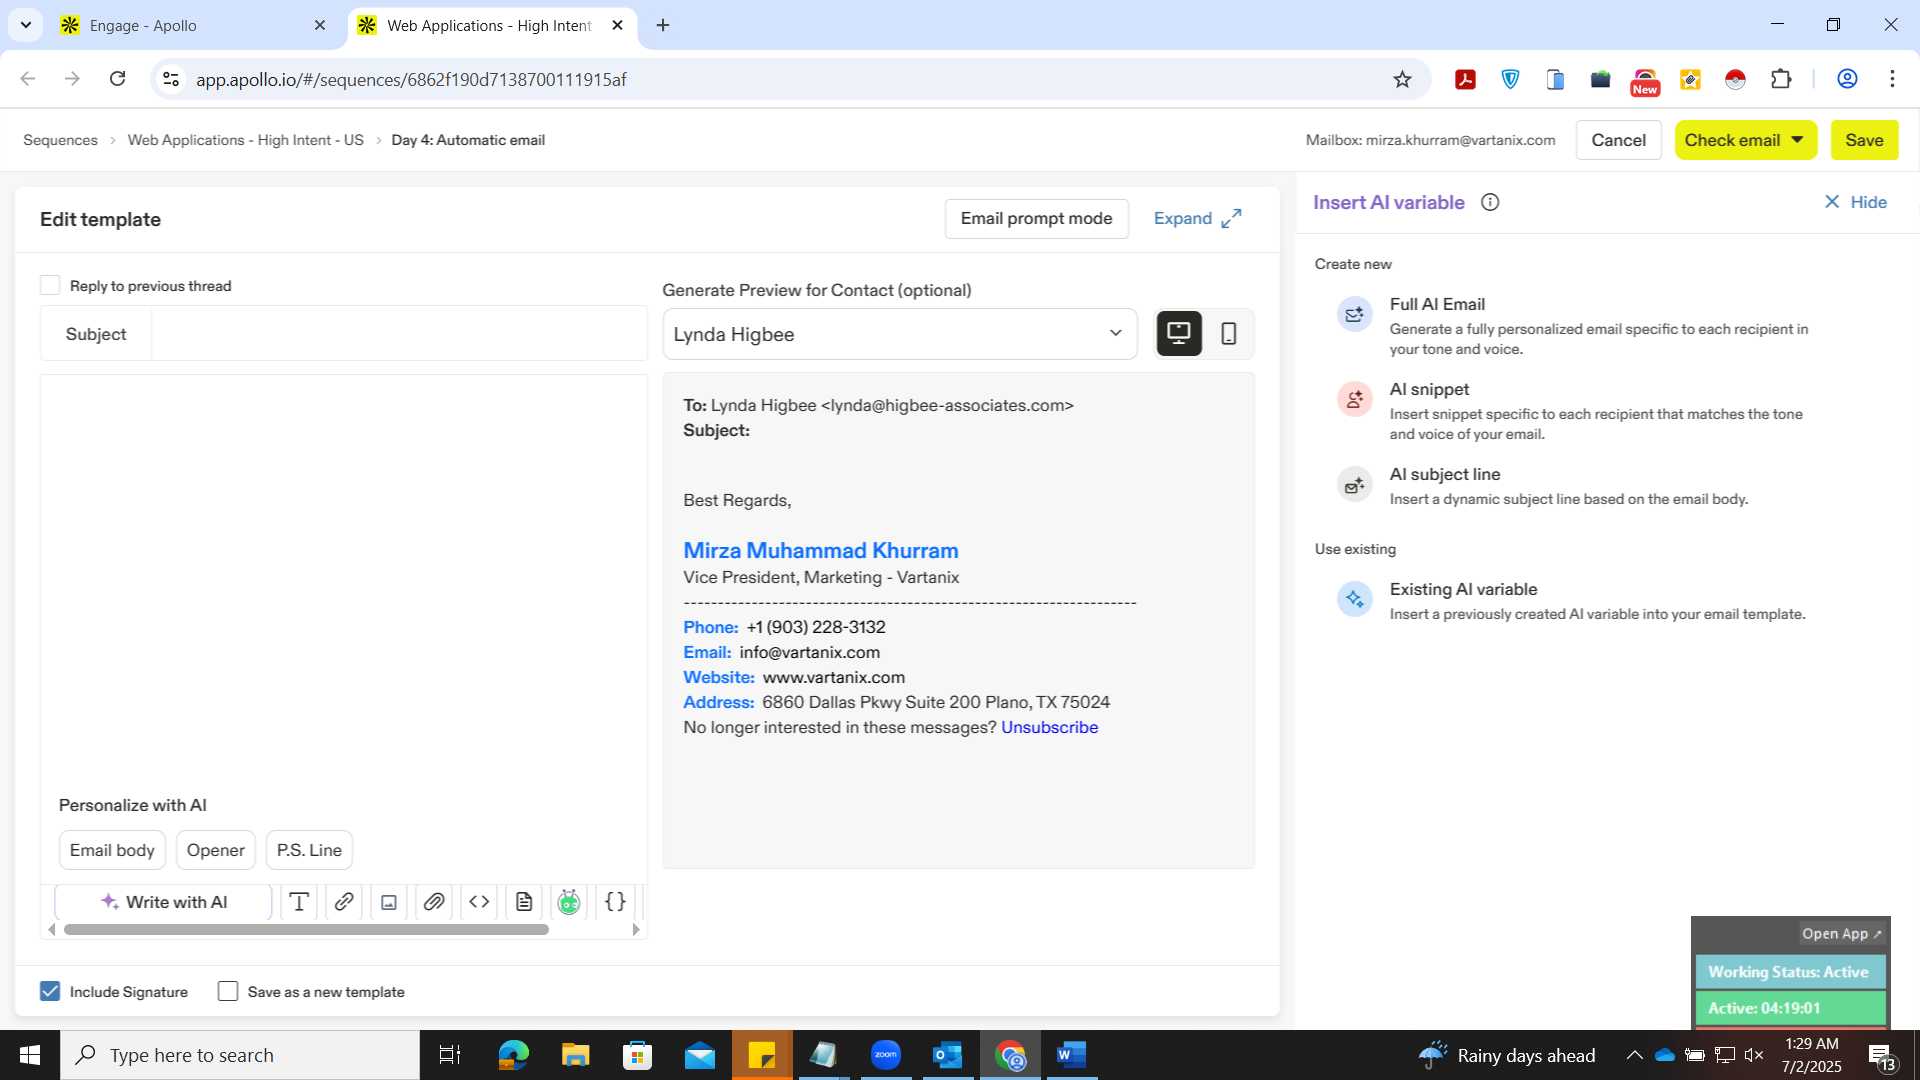Click the text formatting icon in editor toolbar
Image resolution: width=1920 pixels, height=1080 pixels.
click(298, 902)
